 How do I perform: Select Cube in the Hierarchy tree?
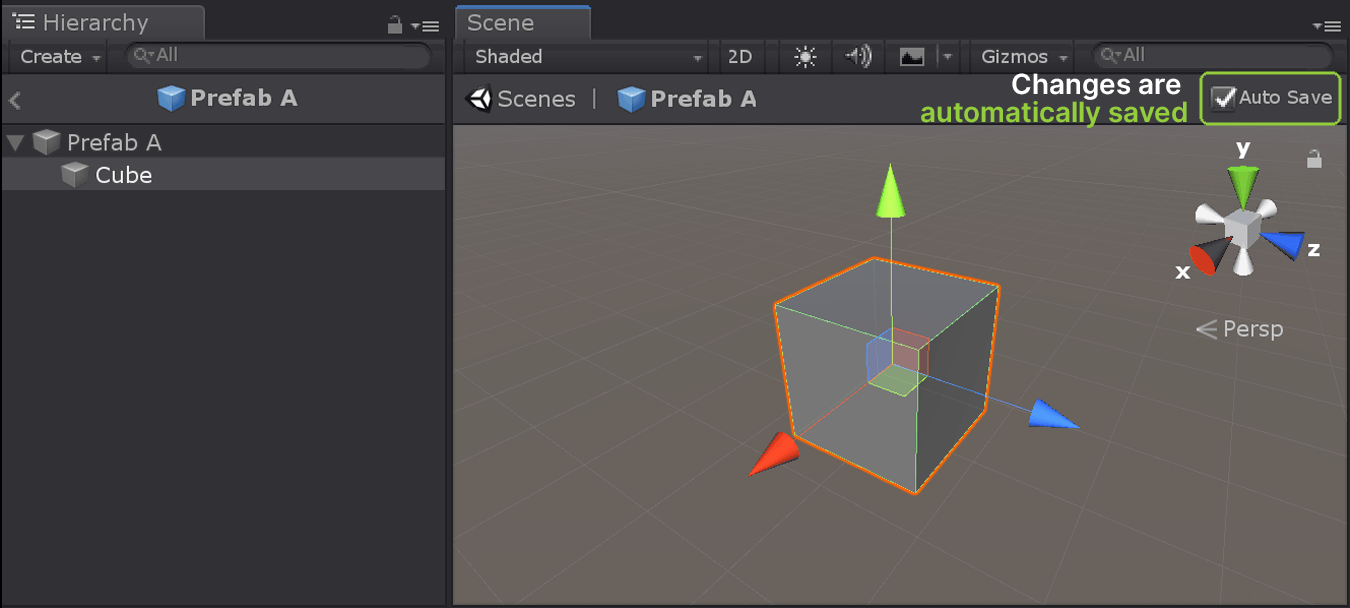(123, 175)
